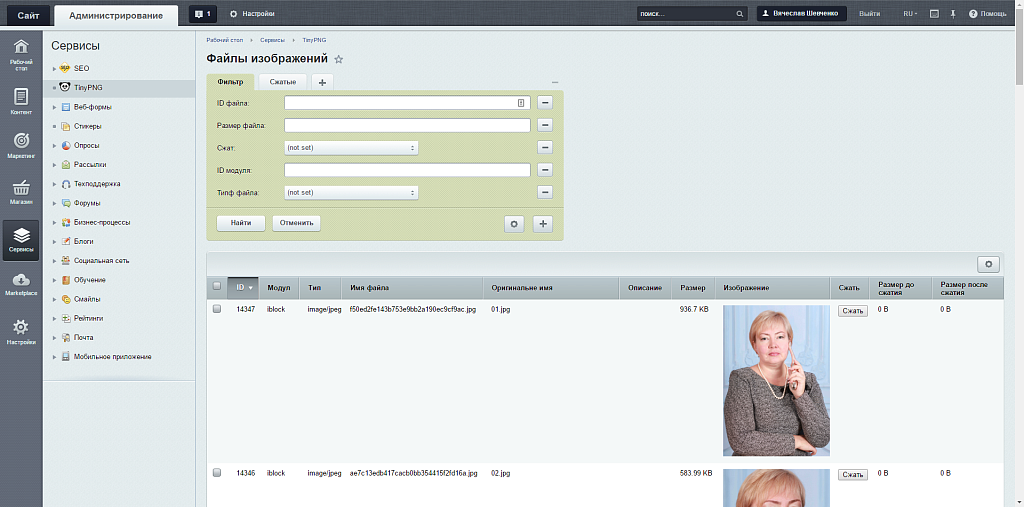
Task: Remove the ID модуля filter row
Action: click(x=545, y=170)
